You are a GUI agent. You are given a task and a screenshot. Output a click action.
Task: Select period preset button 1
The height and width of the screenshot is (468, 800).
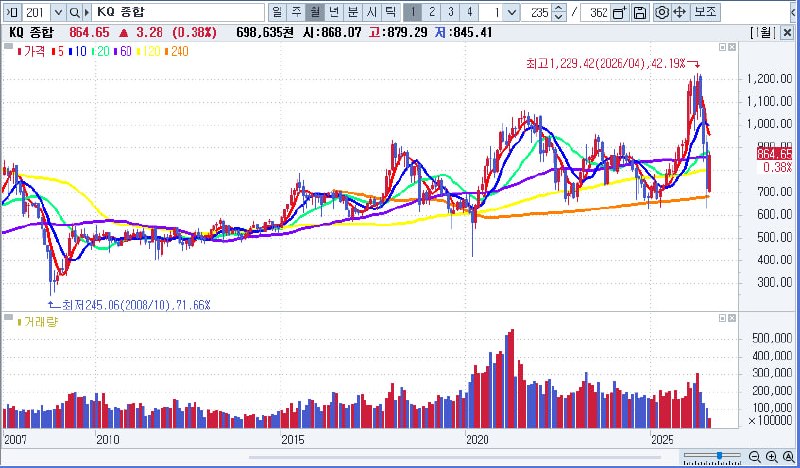[x=413, y=12]
